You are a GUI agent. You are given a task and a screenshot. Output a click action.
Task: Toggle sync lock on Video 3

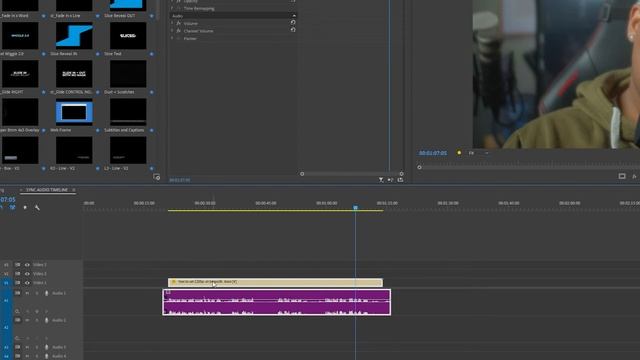[x=18, y=265]
